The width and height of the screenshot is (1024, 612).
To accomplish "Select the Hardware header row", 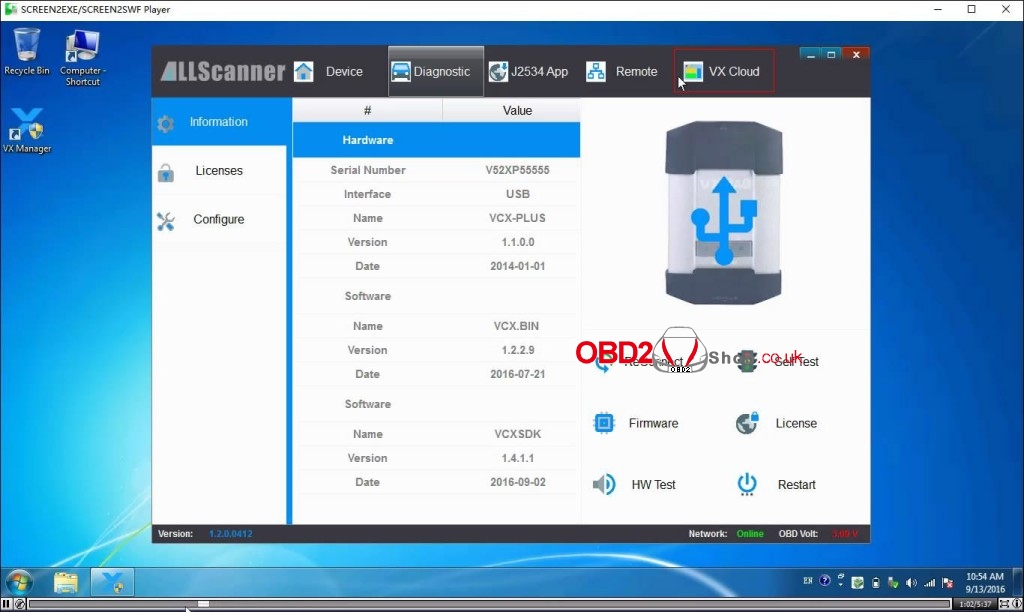I will [436, 140].
